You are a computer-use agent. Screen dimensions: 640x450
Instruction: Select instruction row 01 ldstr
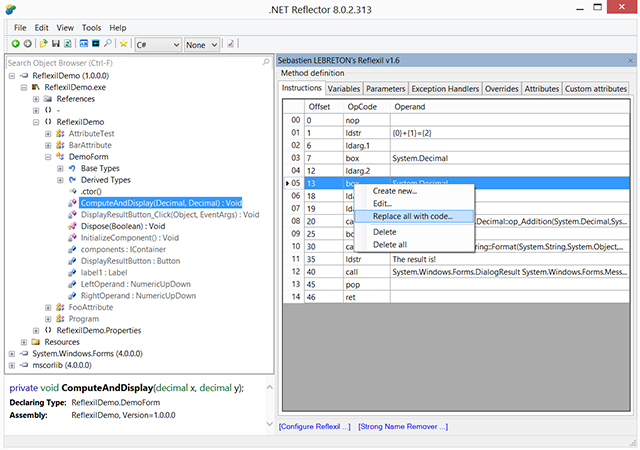(x=456, y=133)
